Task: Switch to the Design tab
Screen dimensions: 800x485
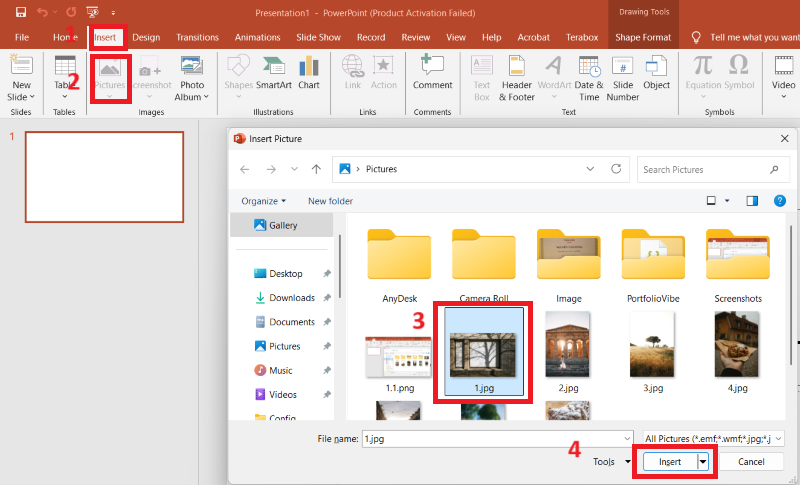Action: 146,37
